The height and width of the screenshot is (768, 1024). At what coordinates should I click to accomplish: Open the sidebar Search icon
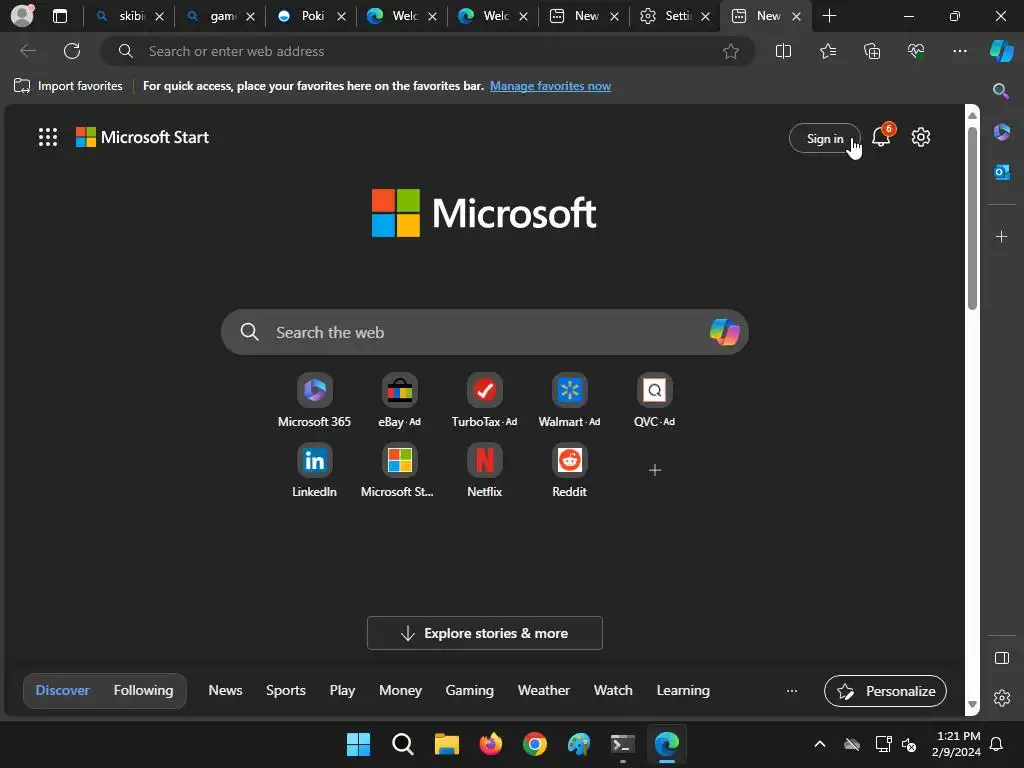(1001, 91)
